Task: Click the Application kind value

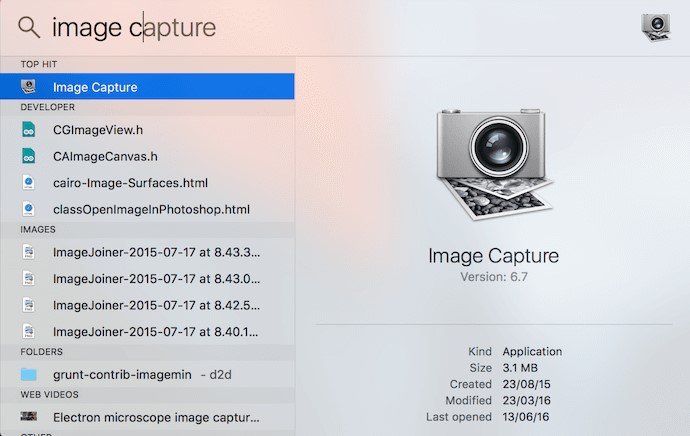Action: click(532, 352)
